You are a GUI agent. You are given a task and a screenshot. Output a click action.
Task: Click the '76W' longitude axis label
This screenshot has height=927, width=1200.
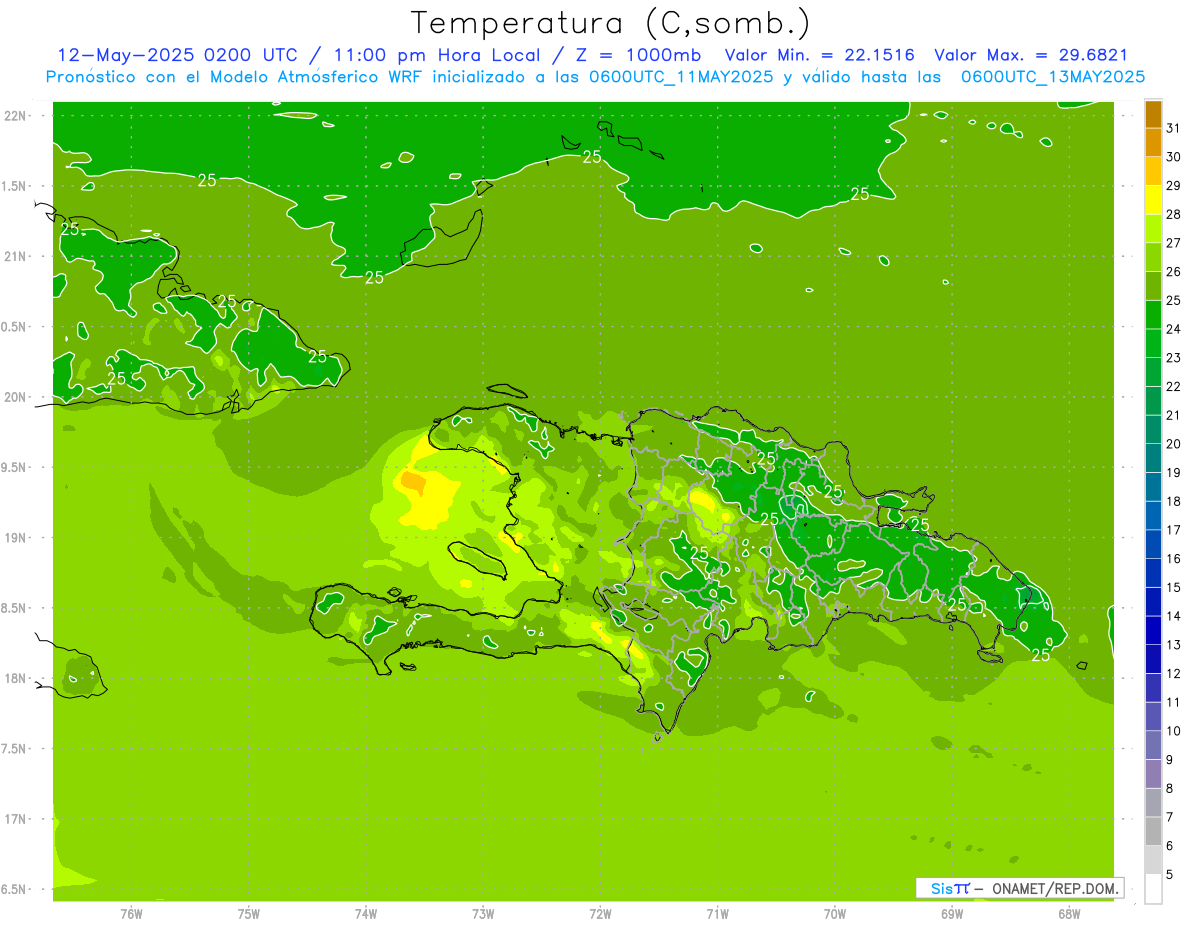pos(131,914)
